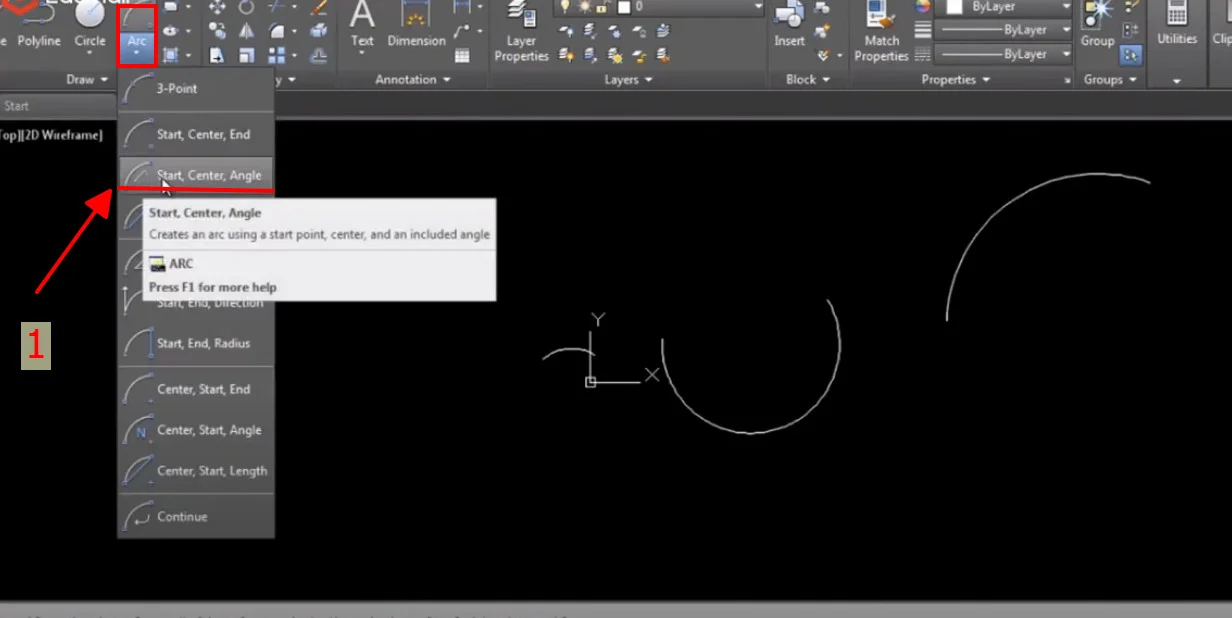Select the Rectangle tool in Draw panel

click(x=171, y=8)
